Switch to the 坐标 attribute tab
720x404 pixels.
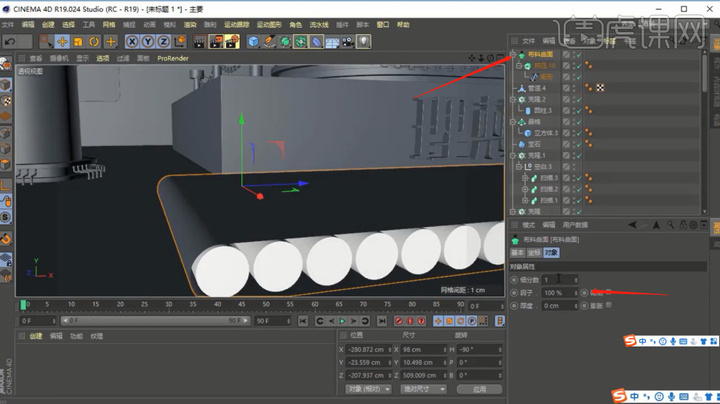(534, 252)
